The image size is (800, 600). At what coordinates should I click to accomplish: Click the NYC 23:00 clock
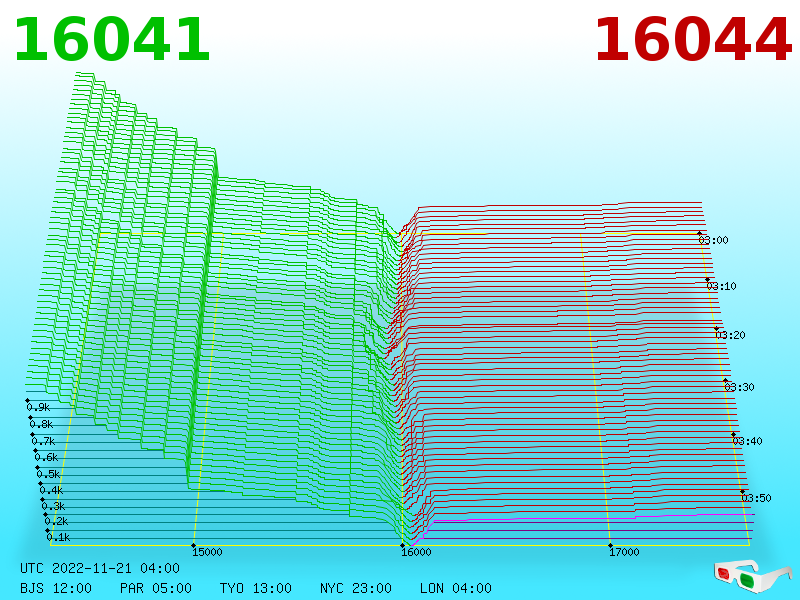[x=356, y=588]
